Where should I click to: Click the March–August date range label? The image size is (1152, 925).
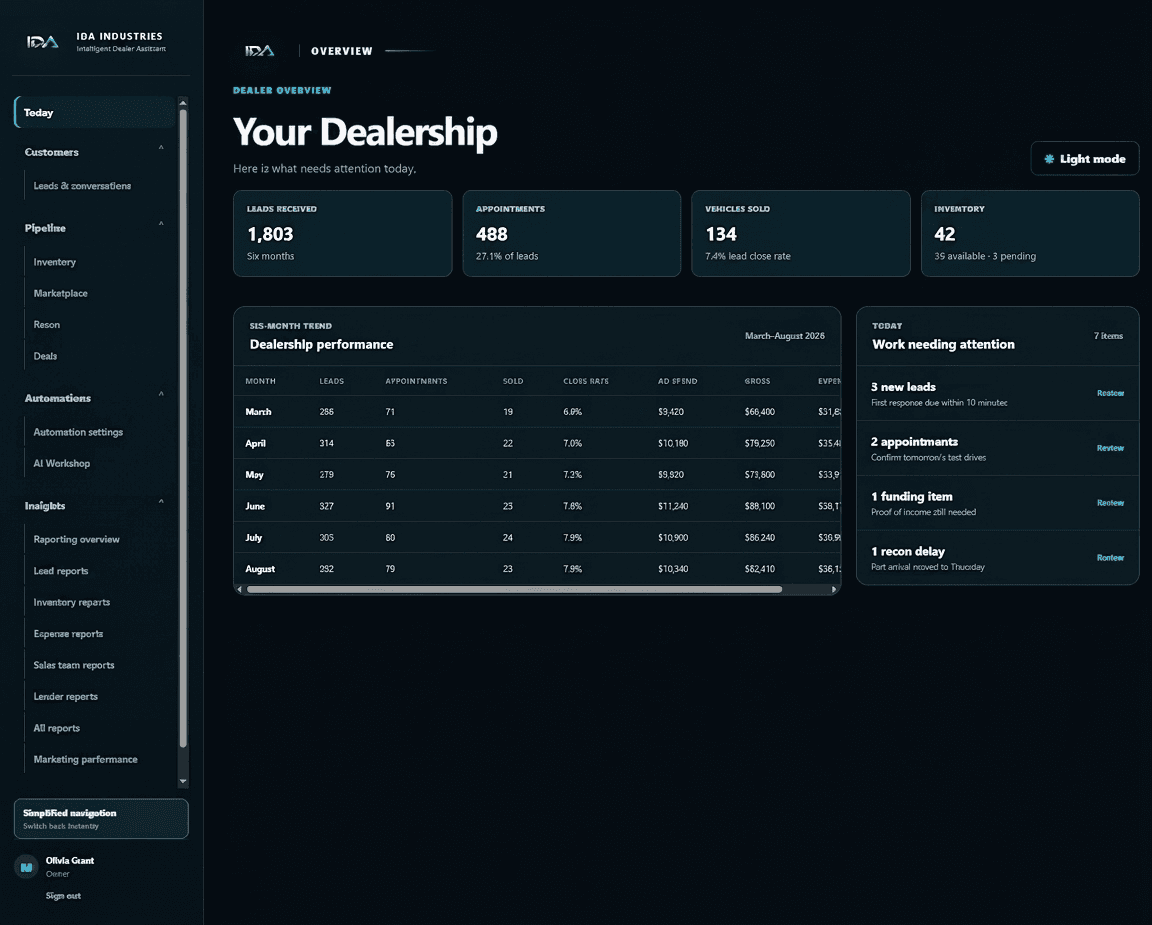tap(785, 336)
